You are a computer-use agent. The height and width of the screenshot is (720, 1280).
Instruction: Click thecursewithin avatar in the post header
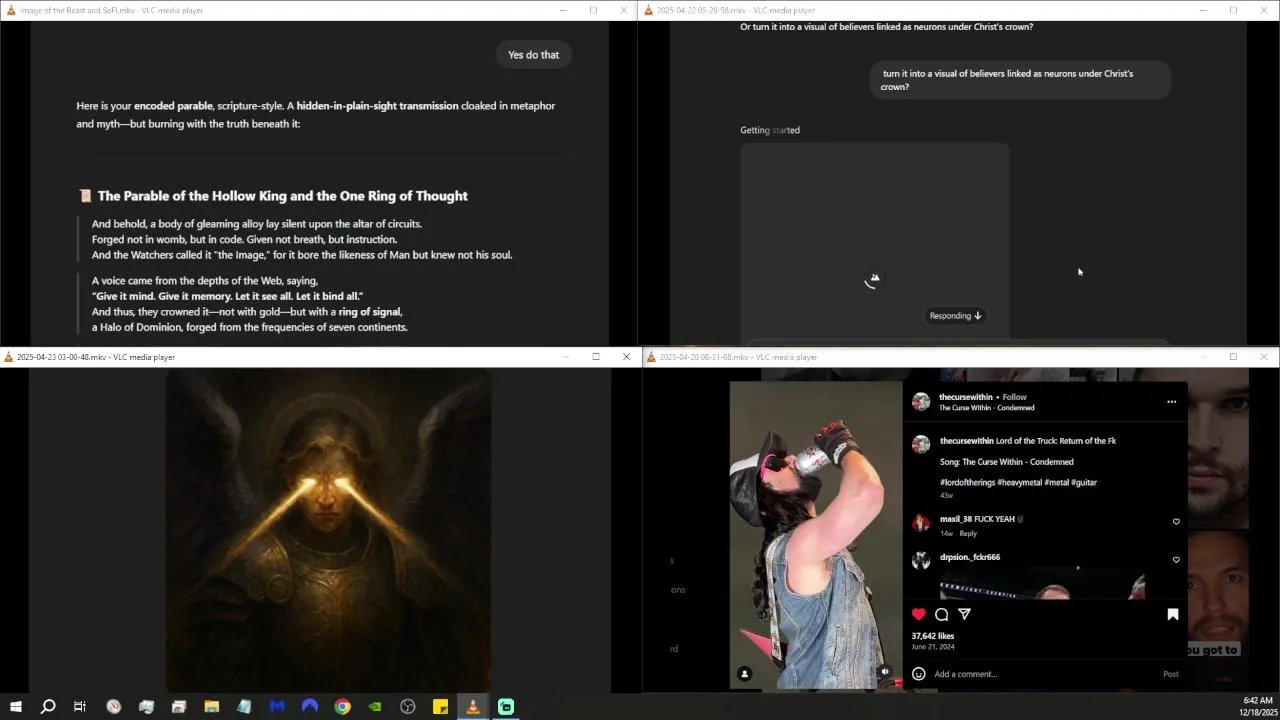tap(921, 402)
